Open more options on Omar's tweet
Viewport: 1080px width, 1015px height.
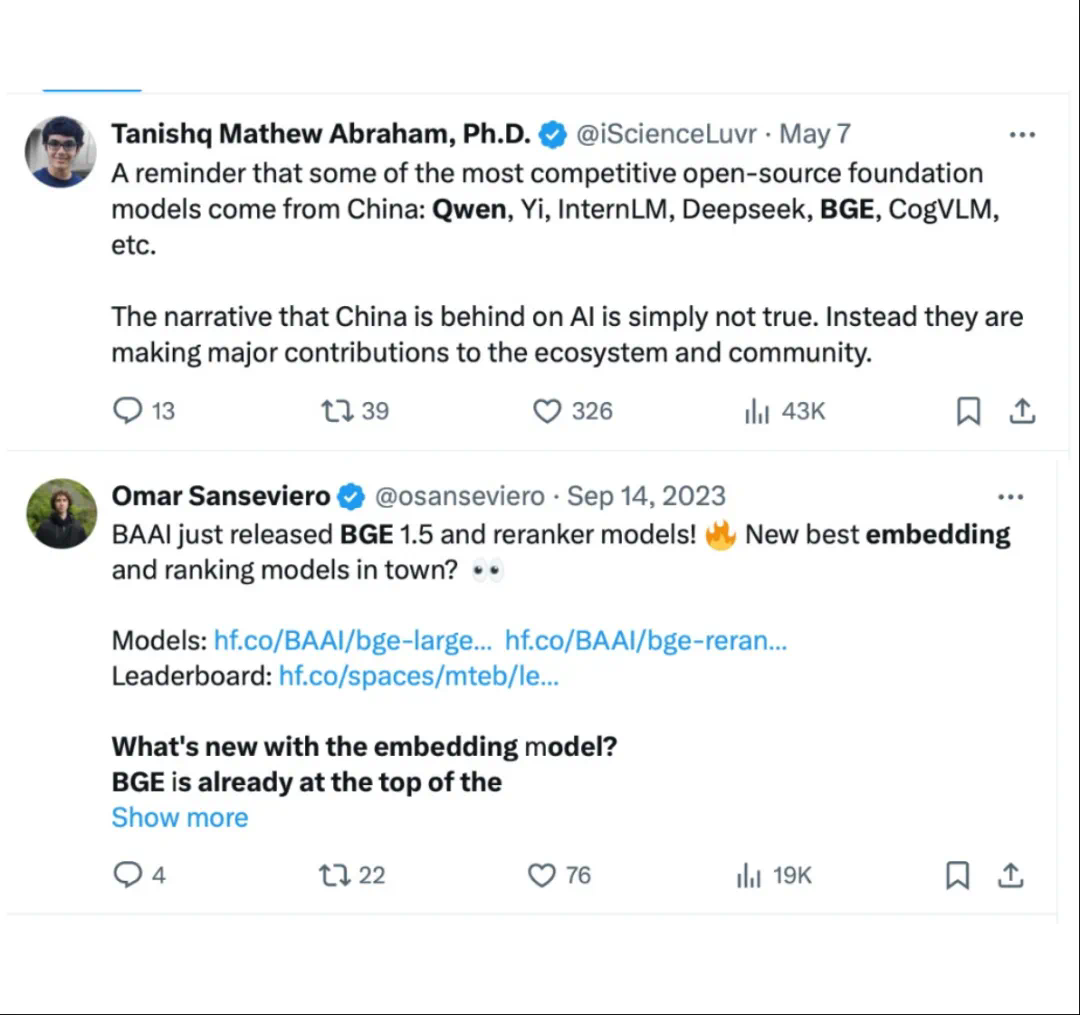tap(1011, 497)
